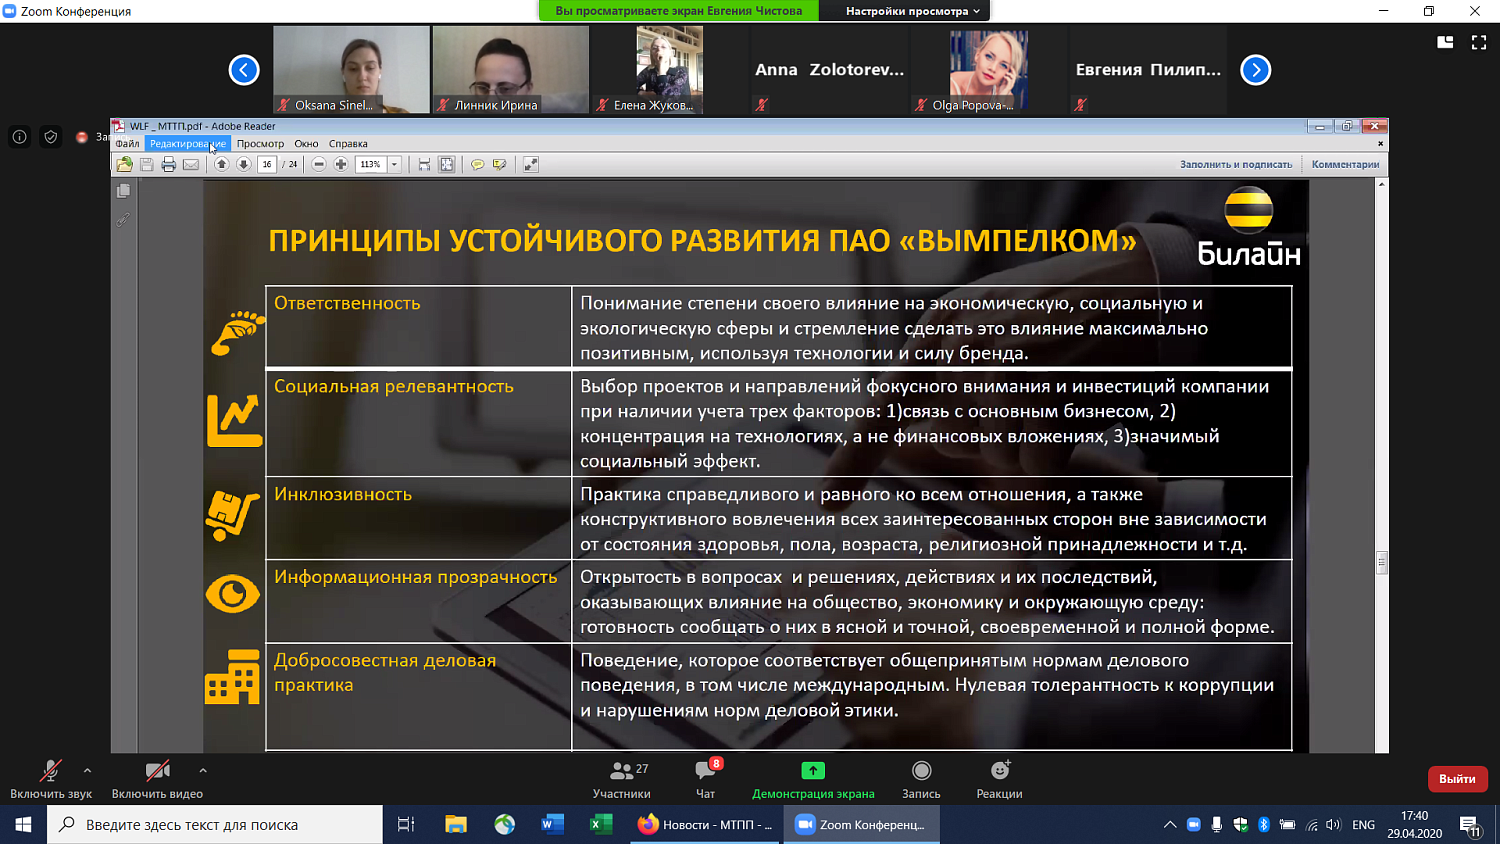Open File Explorer from taskbar
The width and height of the screenshot is (1500, 844).
coord(456,825)
